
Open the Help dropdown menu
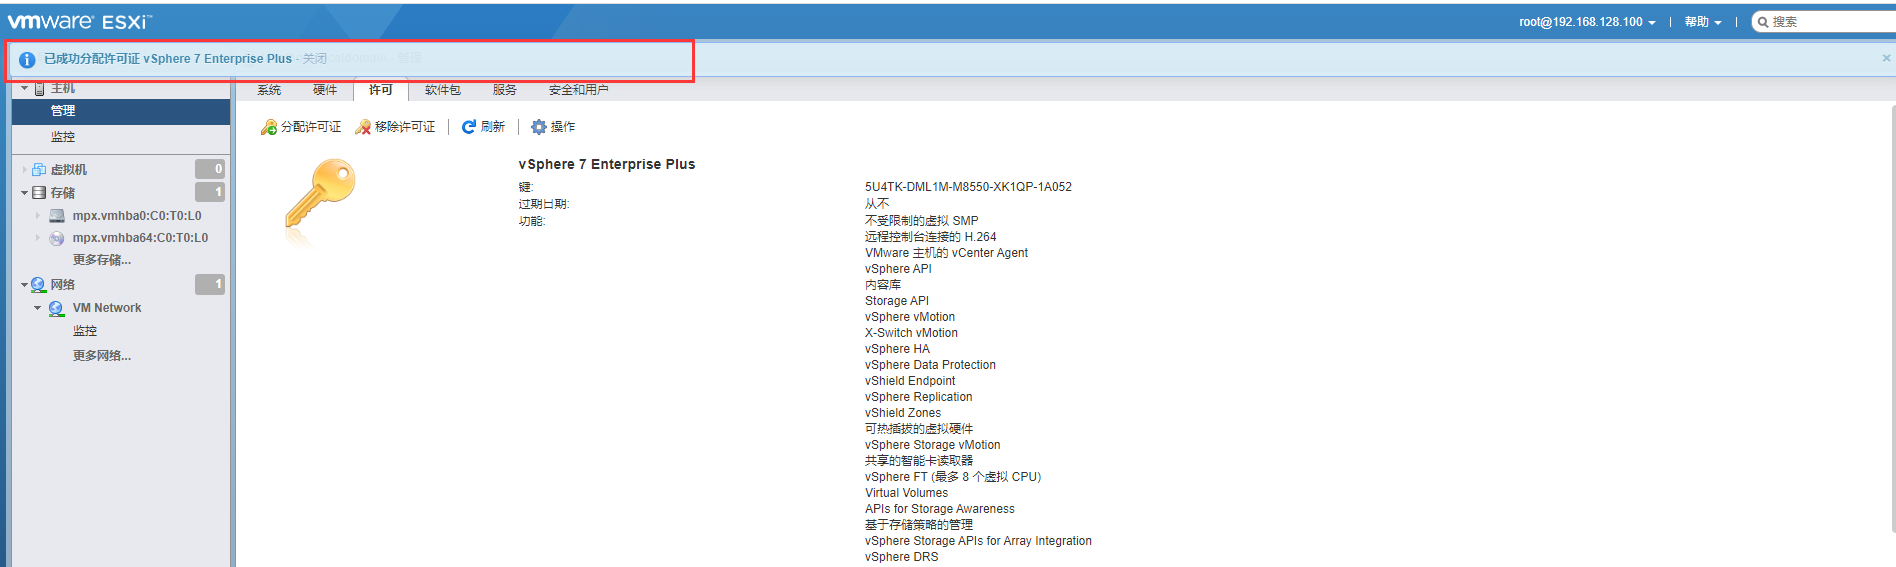click(1703, 22)
